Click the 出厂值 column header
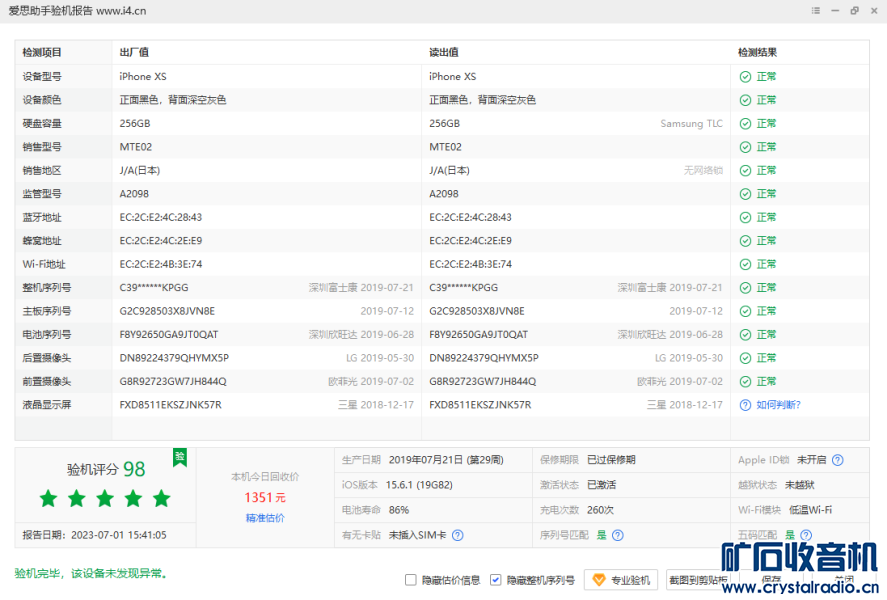 (134, 52)
